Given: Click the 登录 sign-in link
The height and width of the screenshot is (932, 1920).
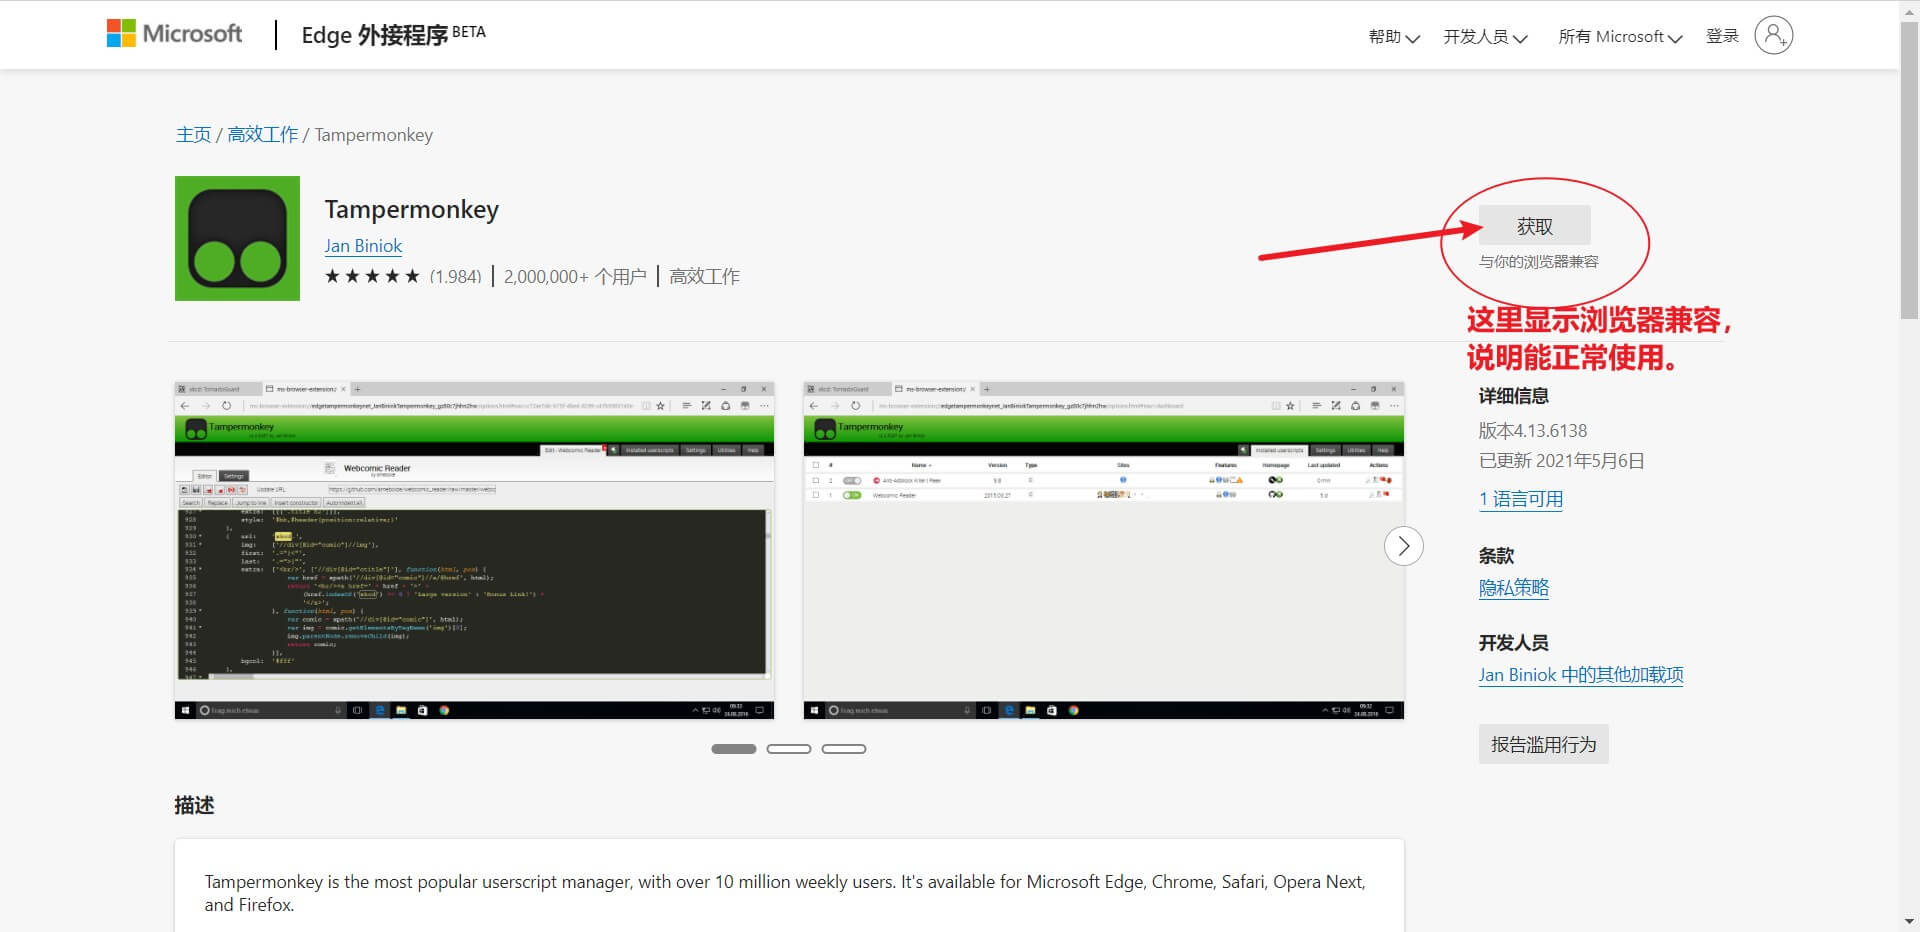Looking at the screenshot, I should [x=1722, y=36].
